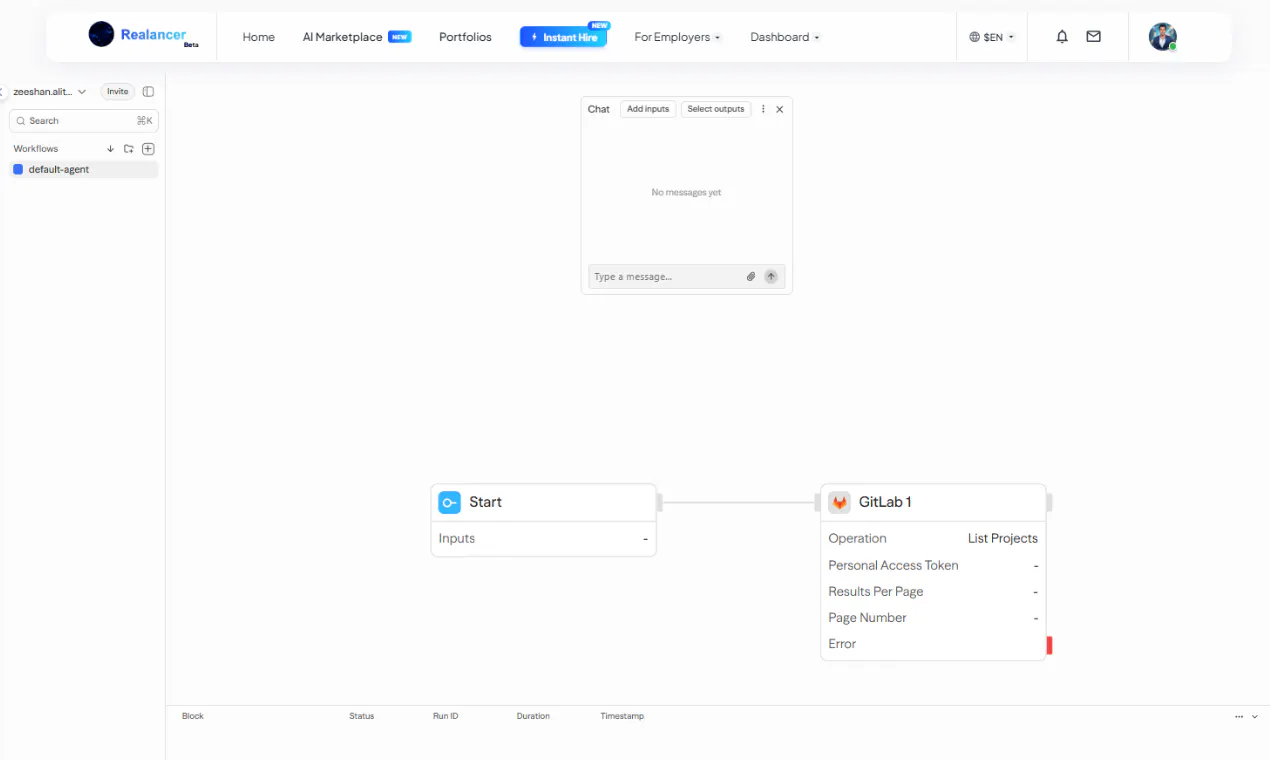The image size is (1270, 760).
Task: Expand the zeeshan.alit workspace dropdown
Action: (x=50, y=91)
